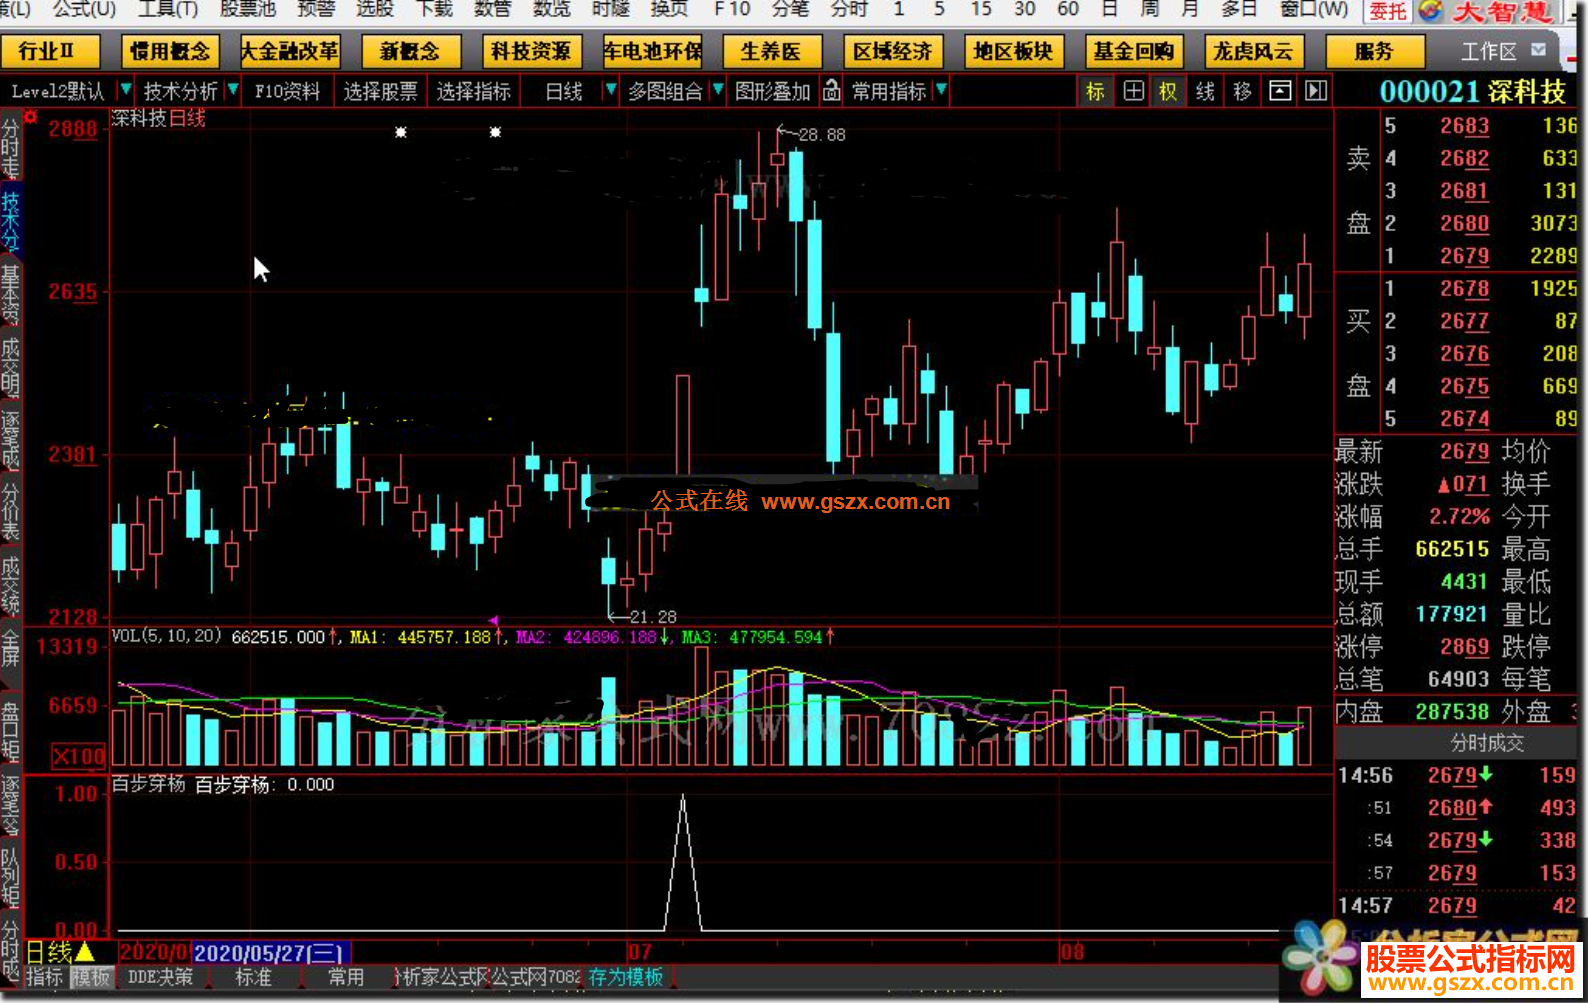Image resolution: width=1588 pixels, height=1003 pixels.
Task: Select the 科技资源 sector button
Action: pyautogui.click(x=531, y=51)
